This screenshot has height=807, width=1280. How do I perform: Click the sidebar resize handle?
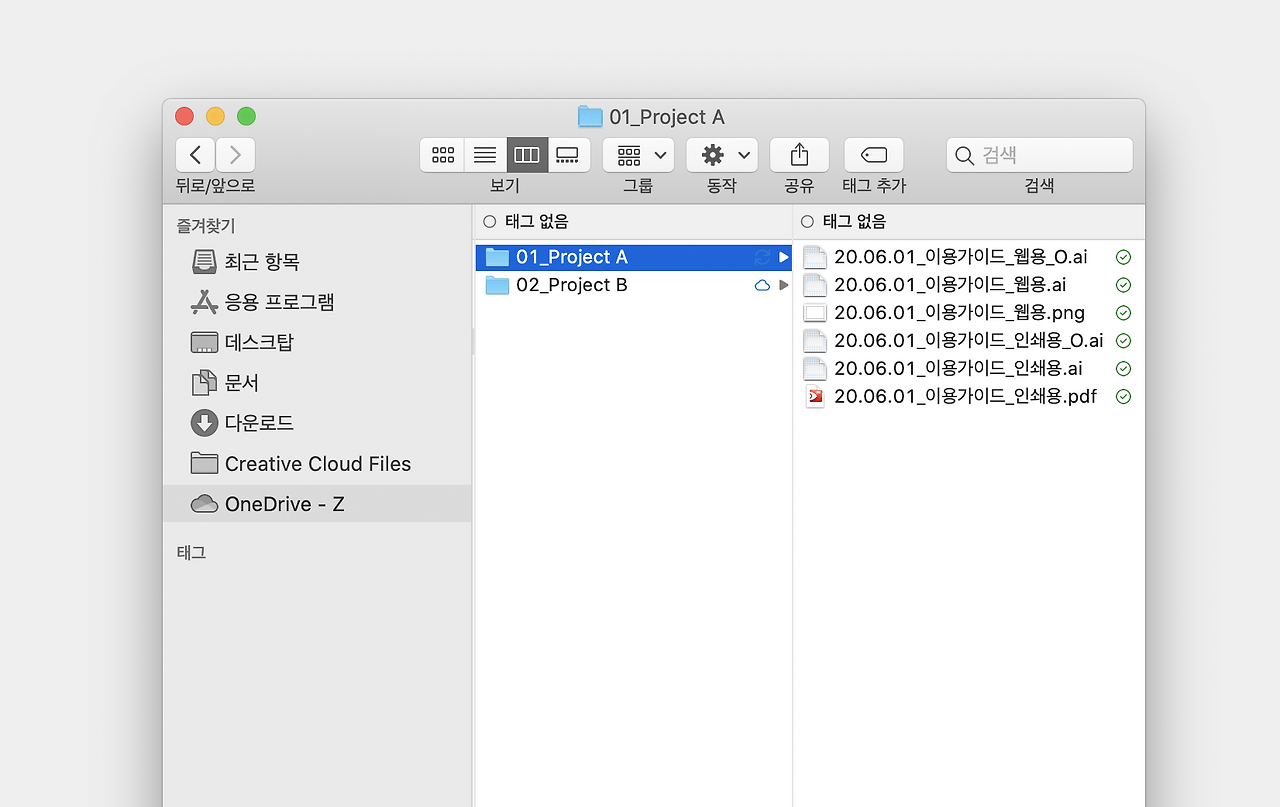(x=473, y=342)
